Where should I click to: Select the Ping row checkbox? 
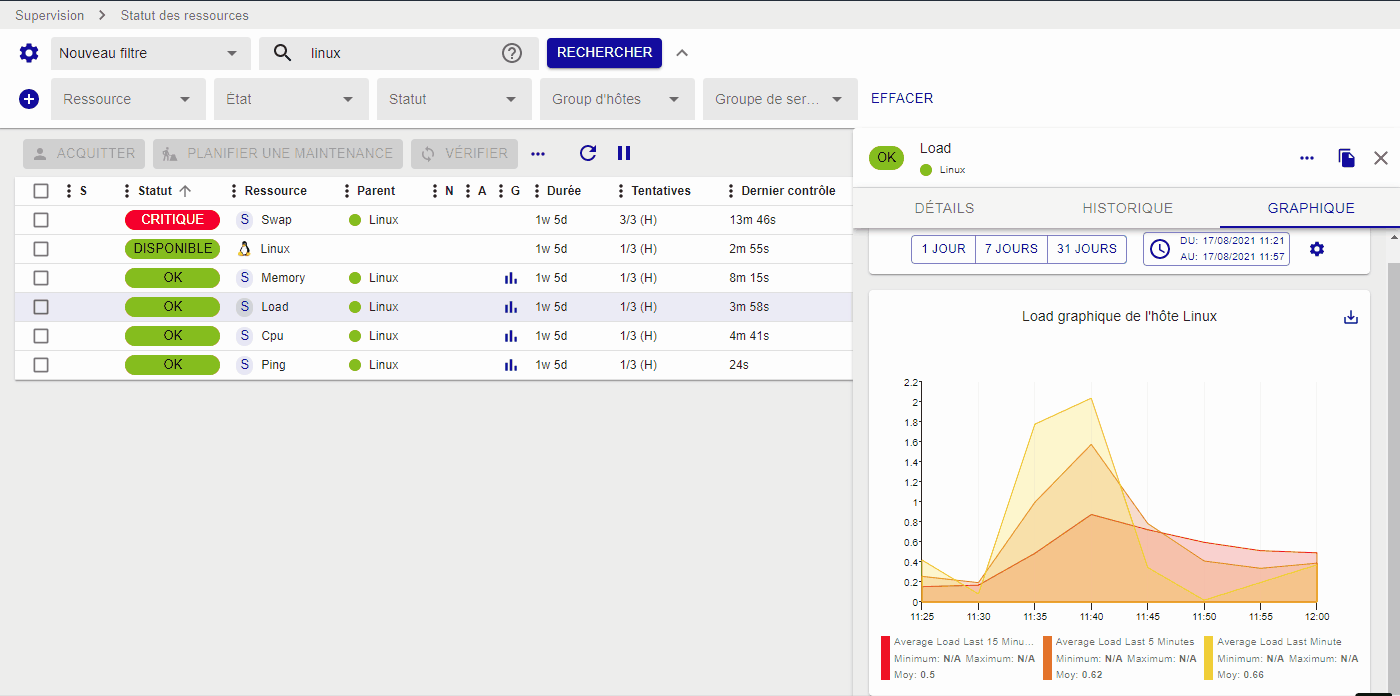coord(41,365)
